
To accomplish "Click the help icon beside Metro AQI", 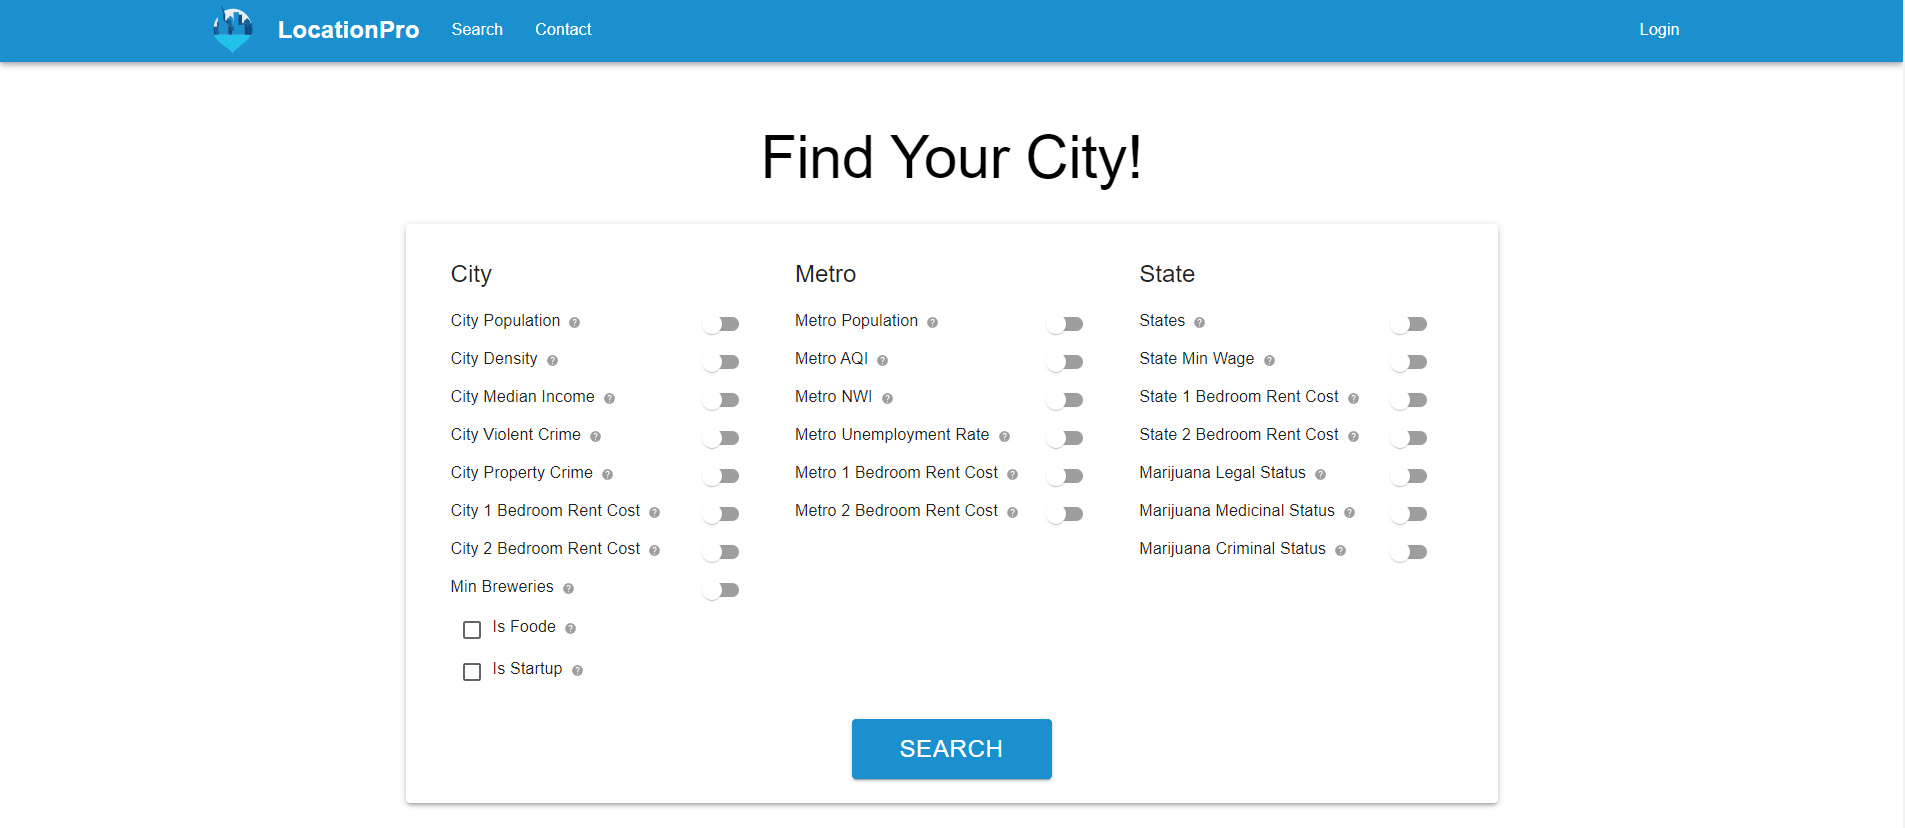I will [x=882, y=360].
